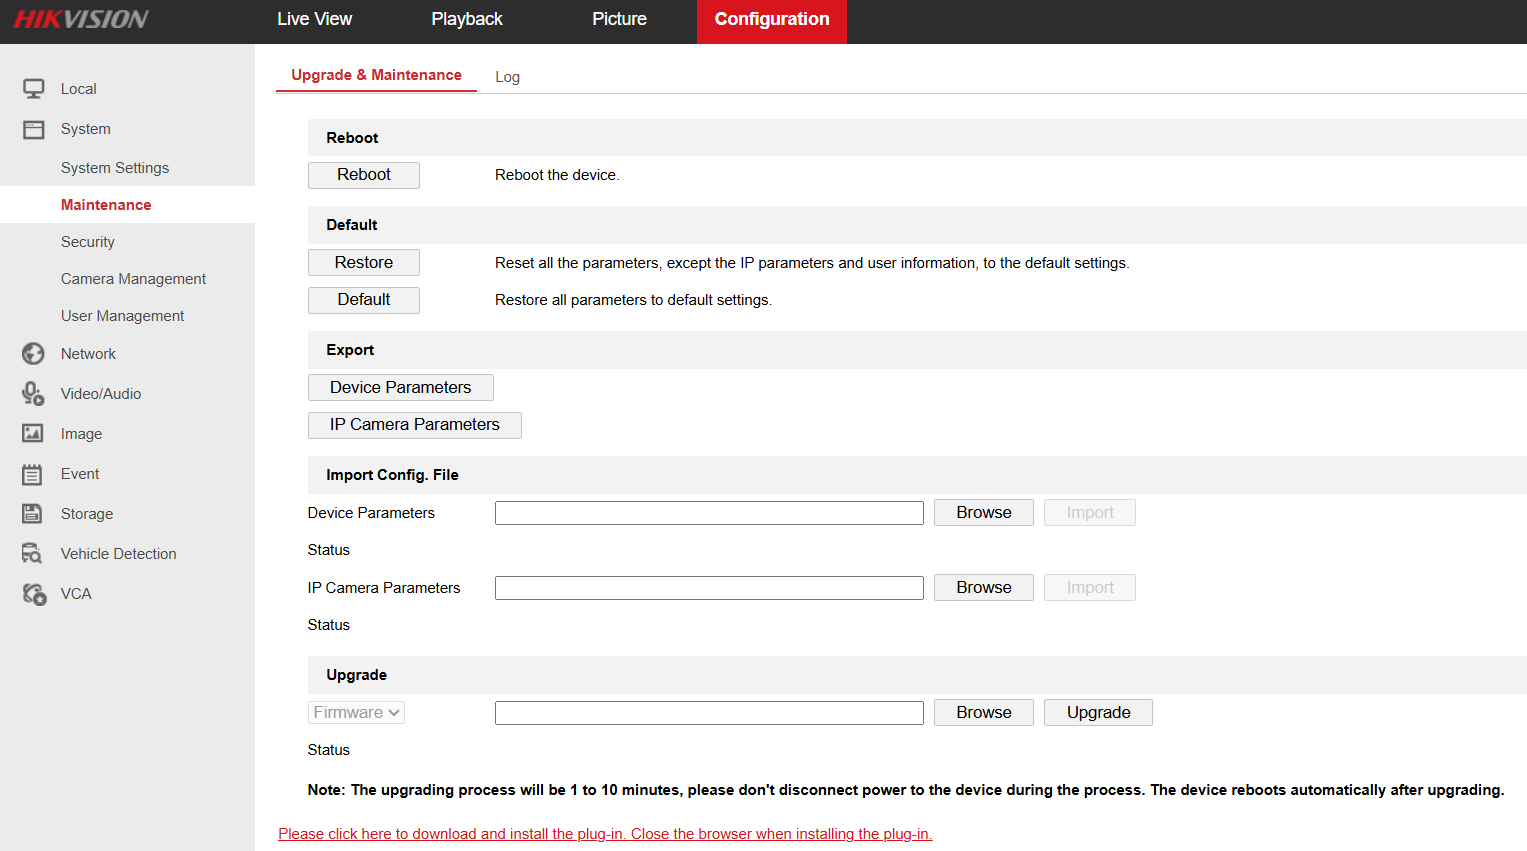Open Event via its calendar icon
The image size is (1527, 851).
click(33, 474)
